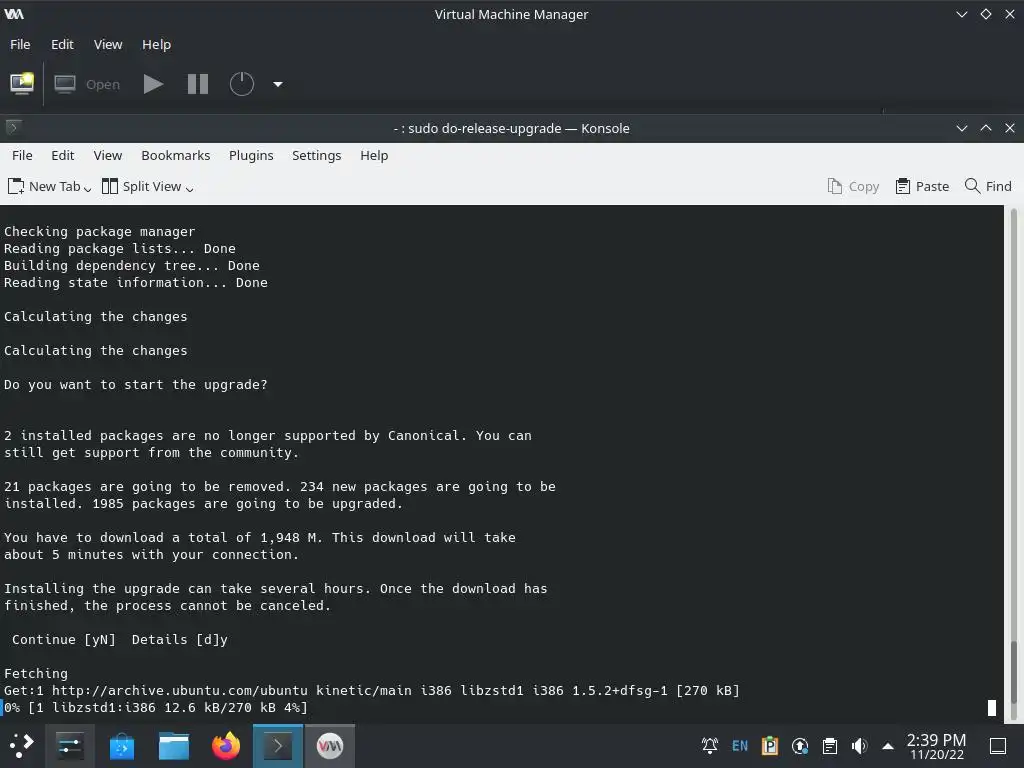Viewport: 1024px width, 768px height.
Task: Click the Show Desktop button
Action: coord(998,746)
